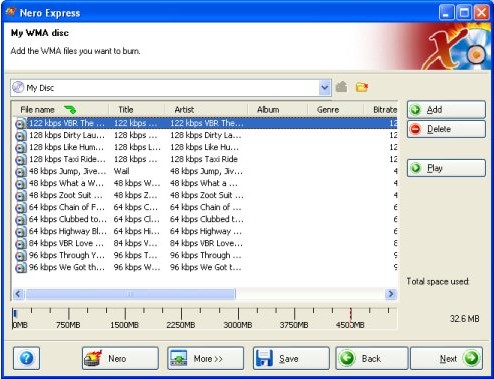The height and width of the screenshot is (379, 494).
Task: Click audio icon of 64 kbps Clubbed to row
Action: [x=21, y=220]
